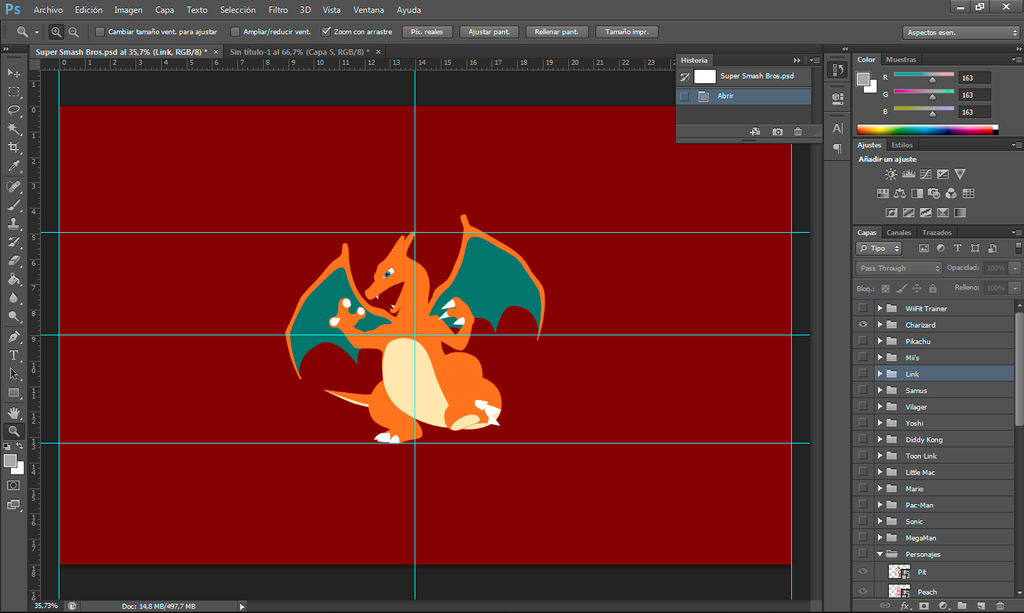Click the G value input field
Viewport: 1024px width, 613px height.
click(974, 95)
